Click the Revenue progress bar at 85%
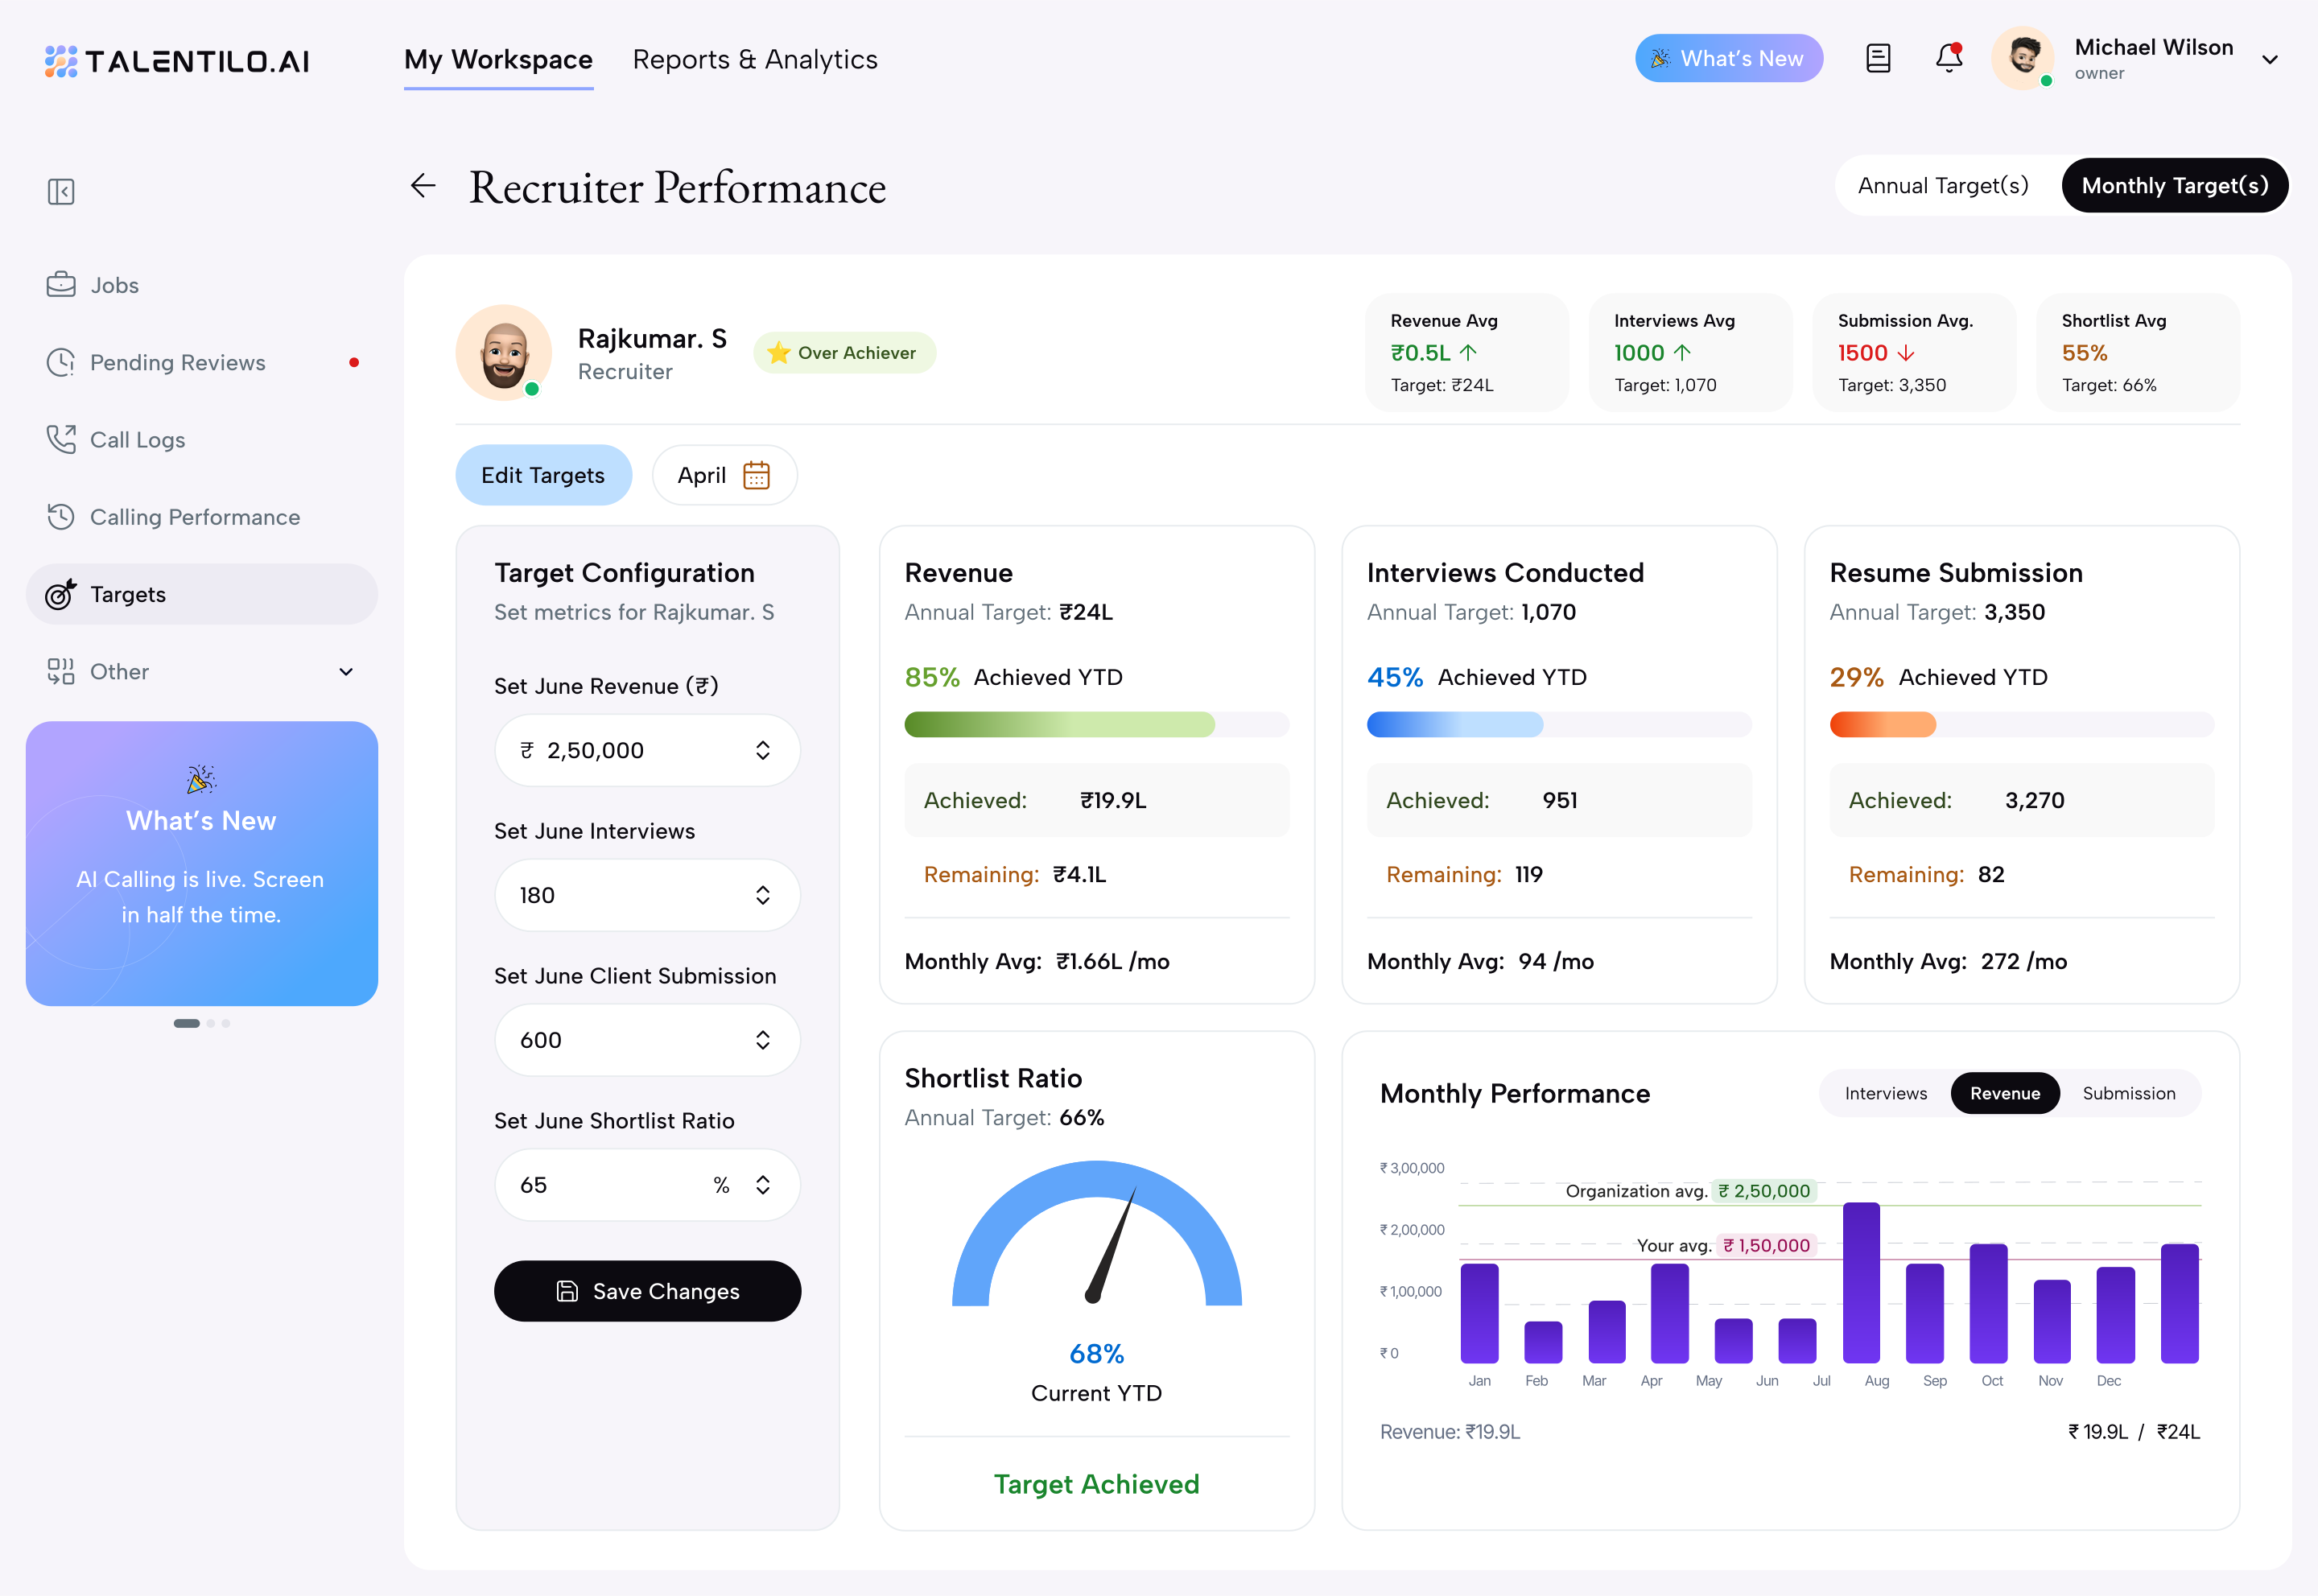 pos(1097,724)
